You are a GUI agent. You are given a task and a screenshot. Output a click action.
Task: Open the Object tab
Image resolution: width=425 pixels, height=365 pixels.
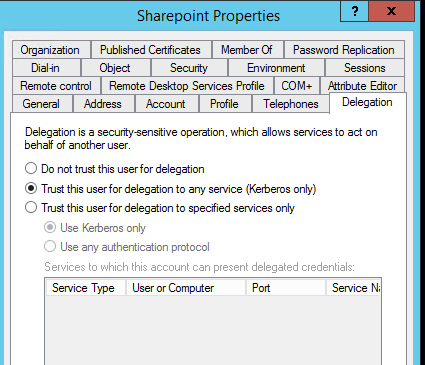tap(115, 68)
